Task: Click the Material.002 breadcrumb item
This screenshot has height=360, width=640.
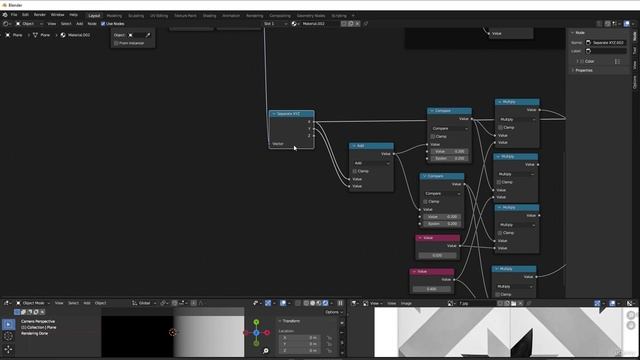Action: 76,35
